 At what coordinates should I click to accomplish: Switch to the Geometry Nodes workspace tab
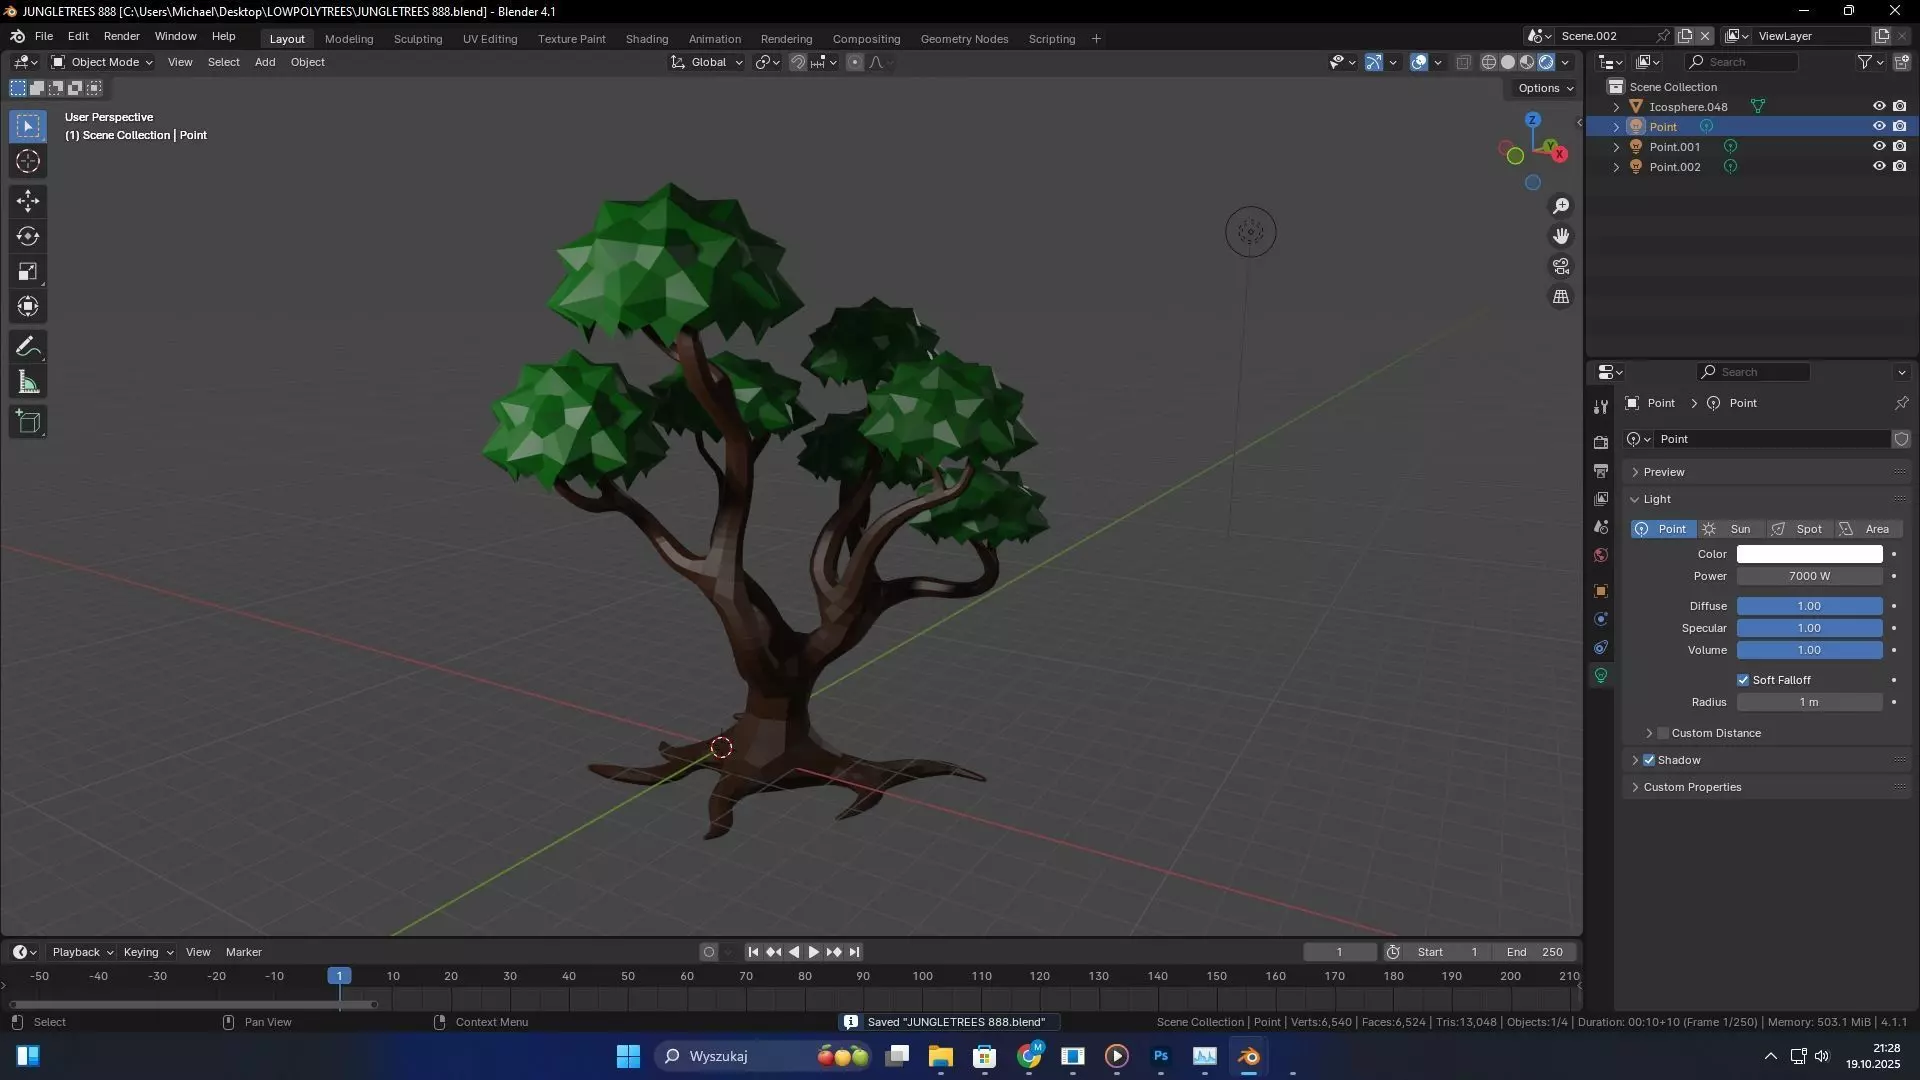tap(964, 39)
